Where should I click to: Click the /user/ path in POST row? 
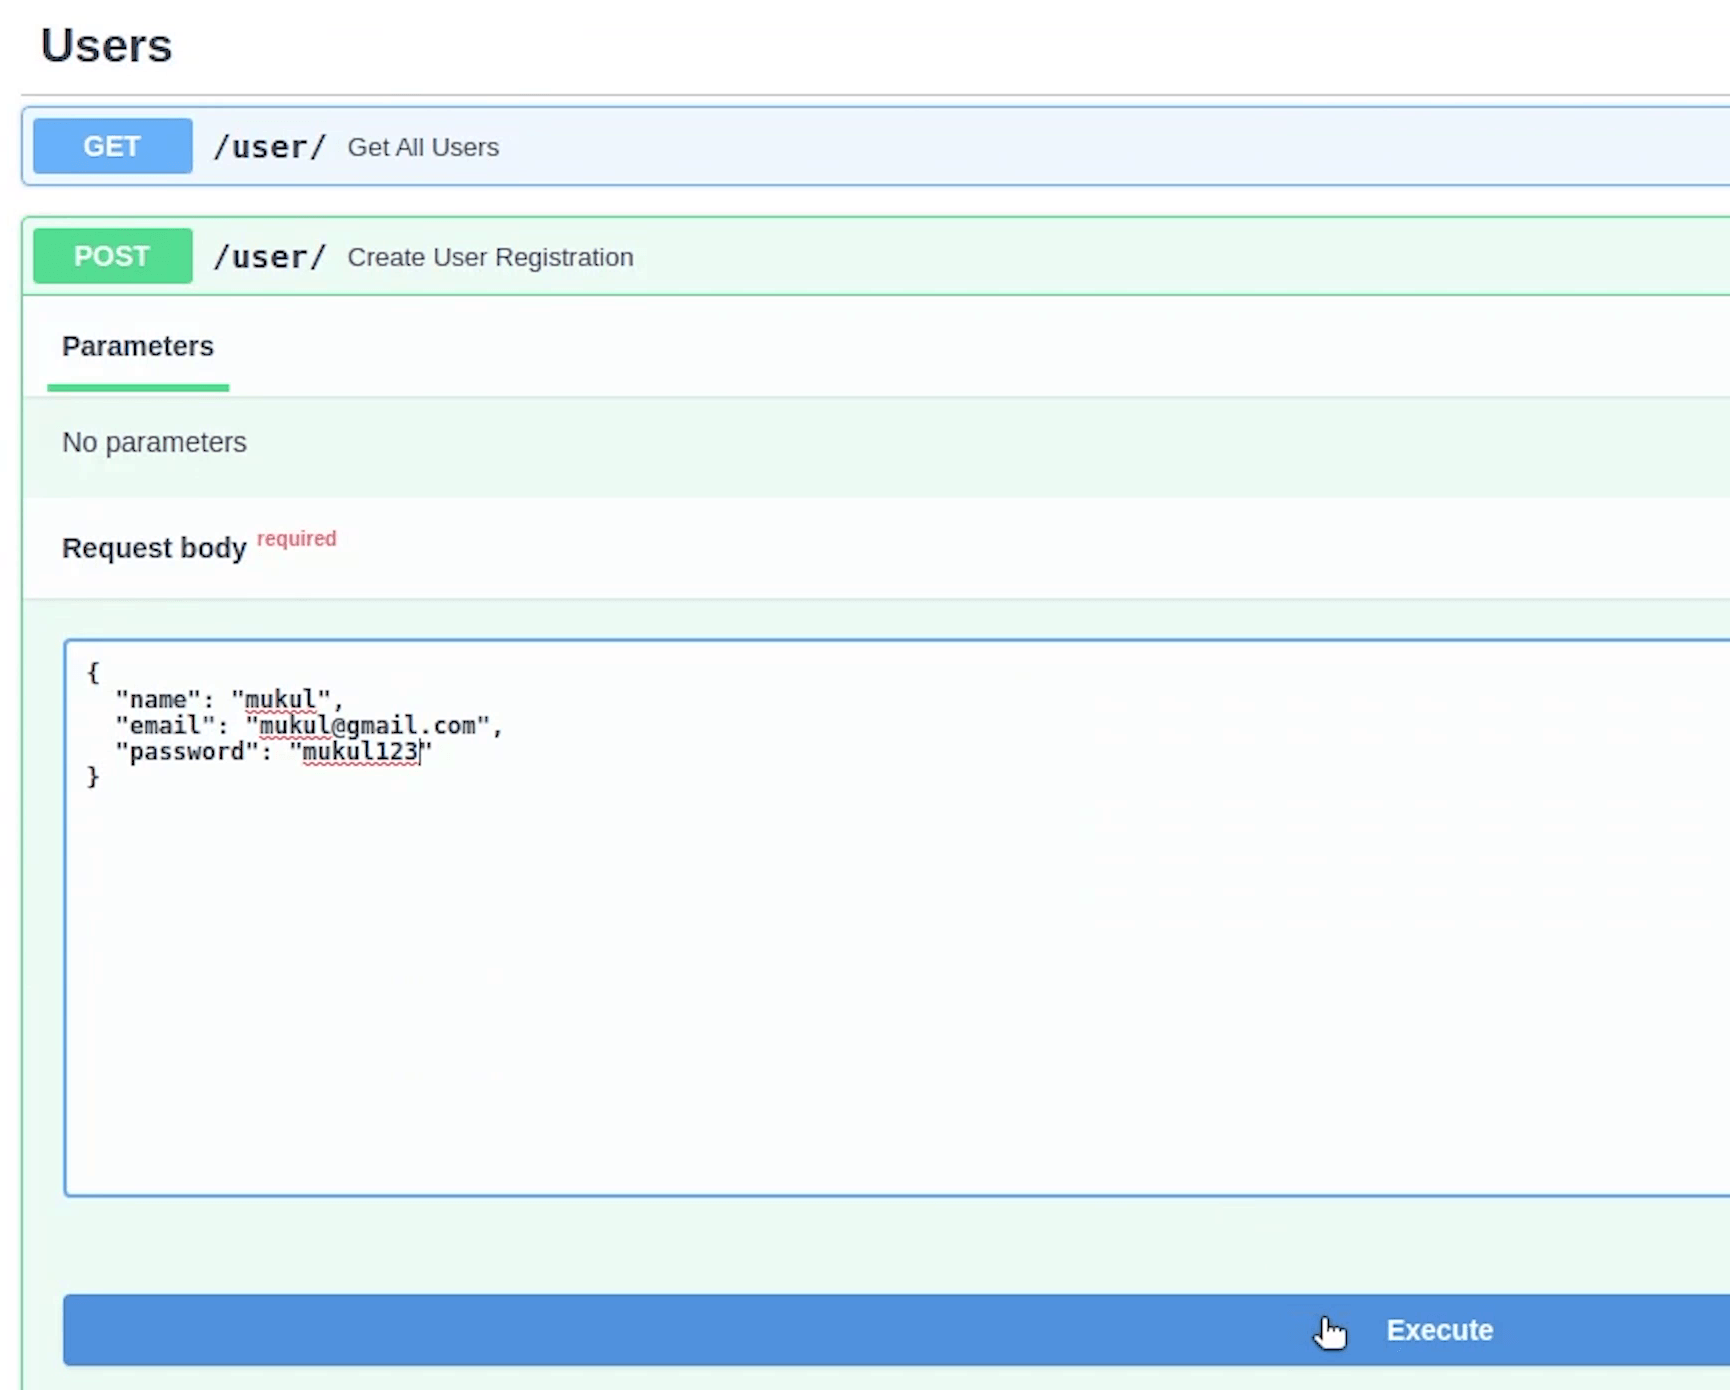click(269, 257)
